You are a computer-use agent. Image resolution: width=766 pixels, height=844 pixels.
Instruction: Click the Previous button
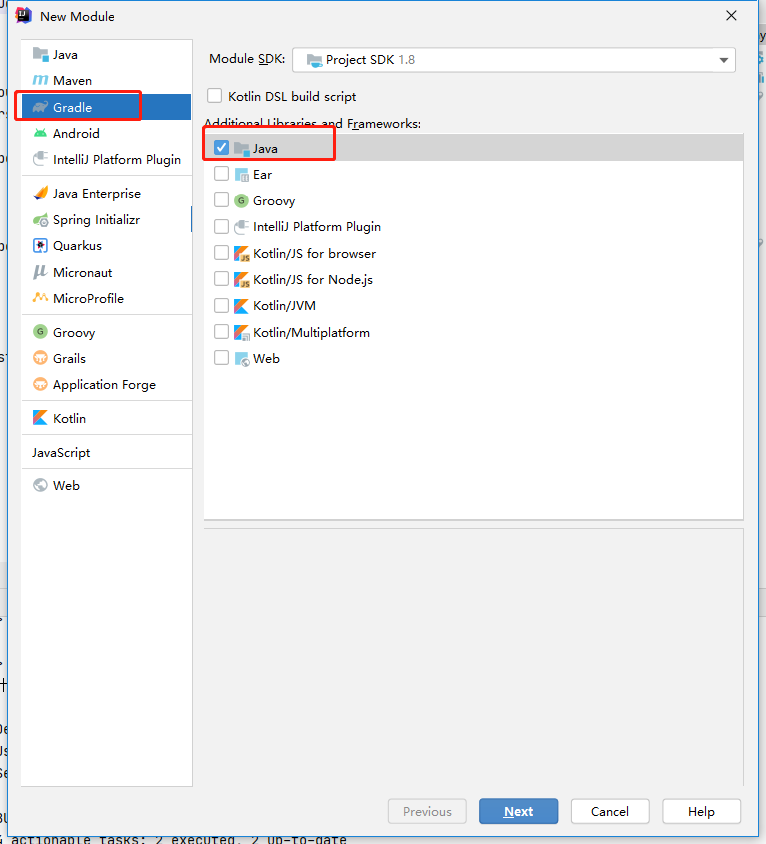(x=427, y=811)
